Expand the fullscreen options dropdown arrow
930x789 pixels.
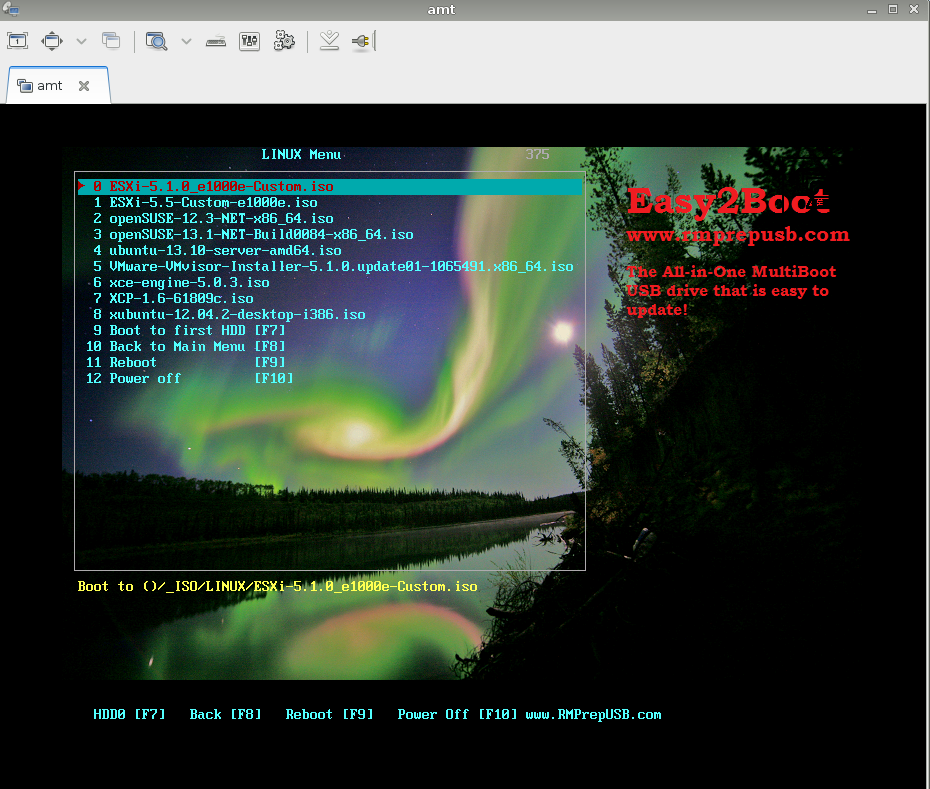tap(81, 41)
